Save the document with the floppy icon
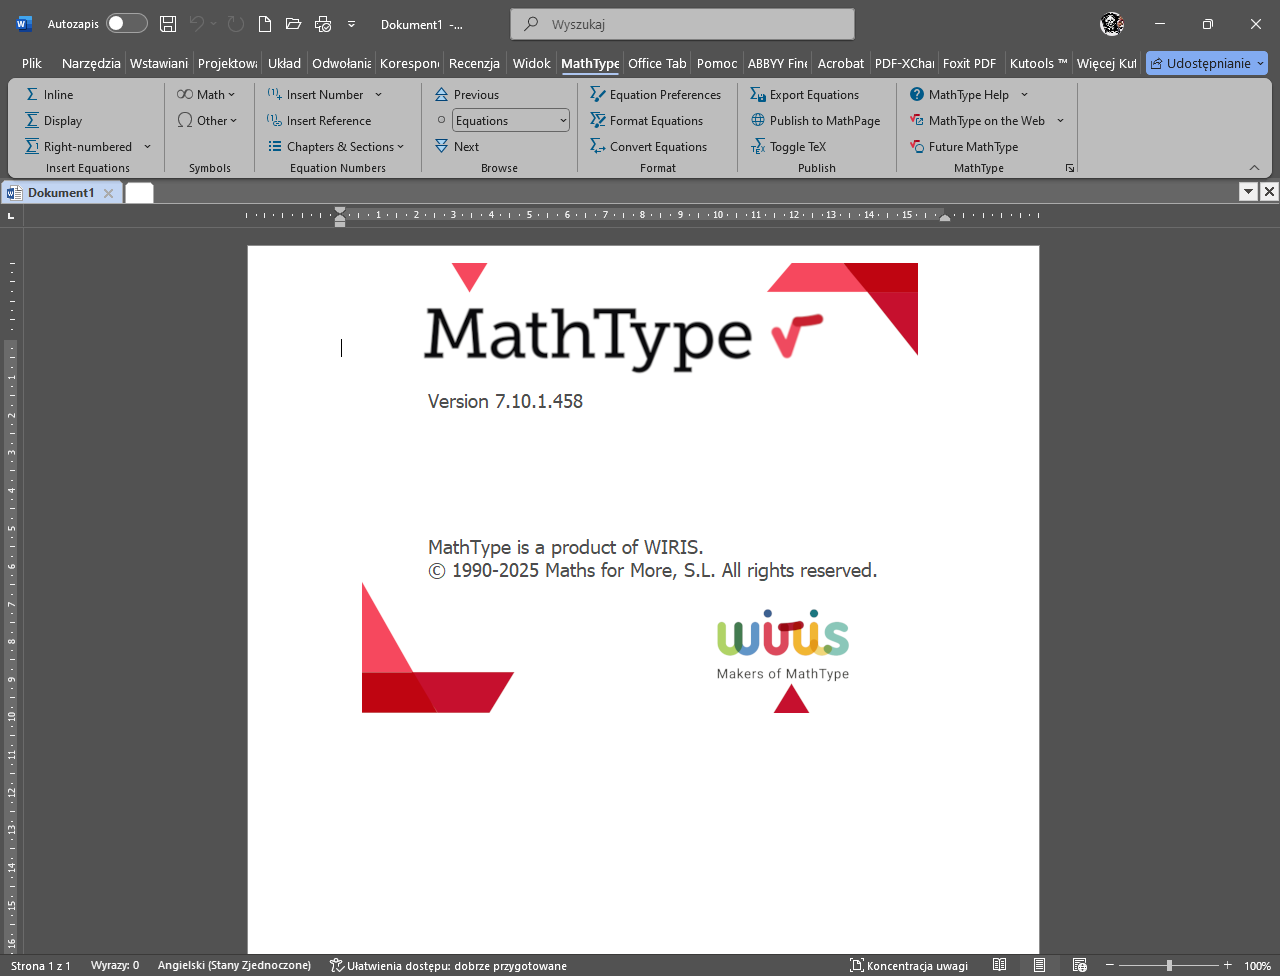1280x976 pixels. (168, 24)
